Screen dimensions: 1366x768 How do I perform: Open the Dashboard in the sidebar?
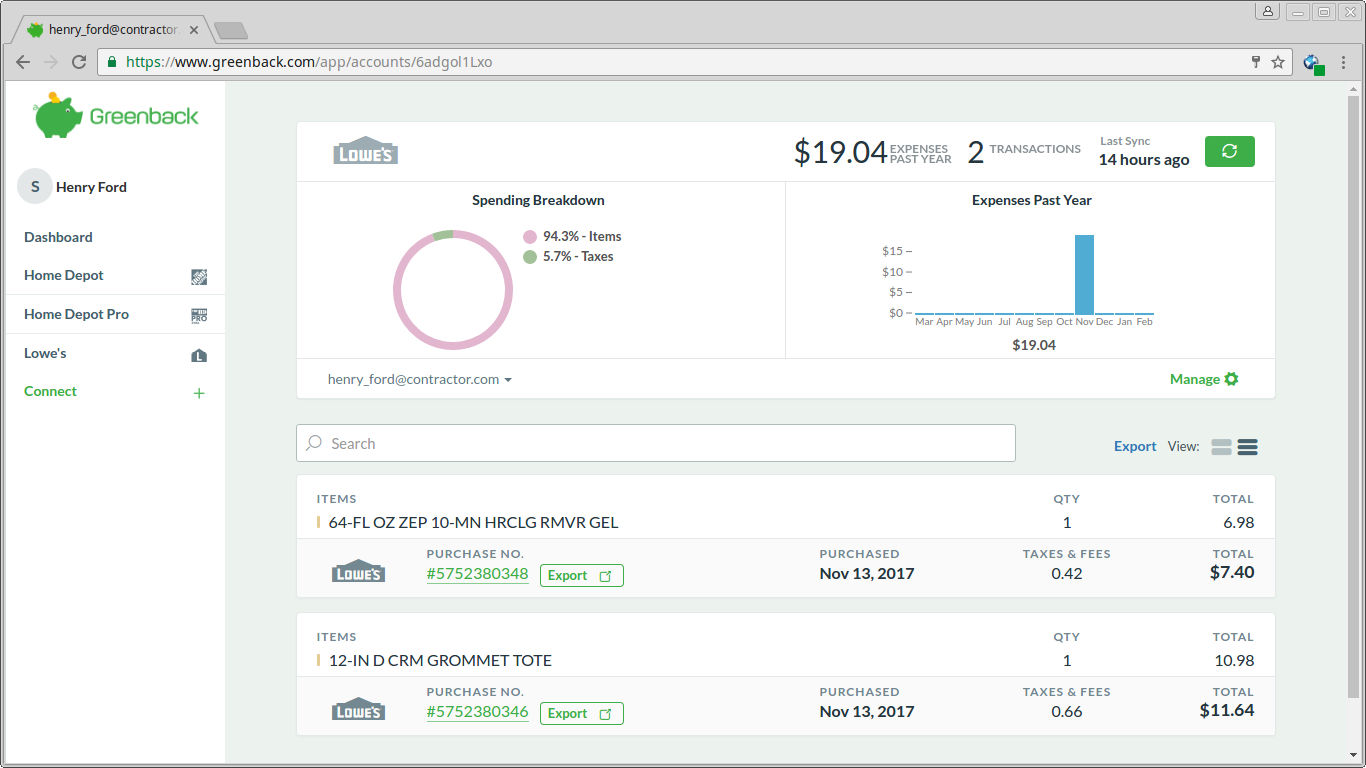tap(58, 237)
